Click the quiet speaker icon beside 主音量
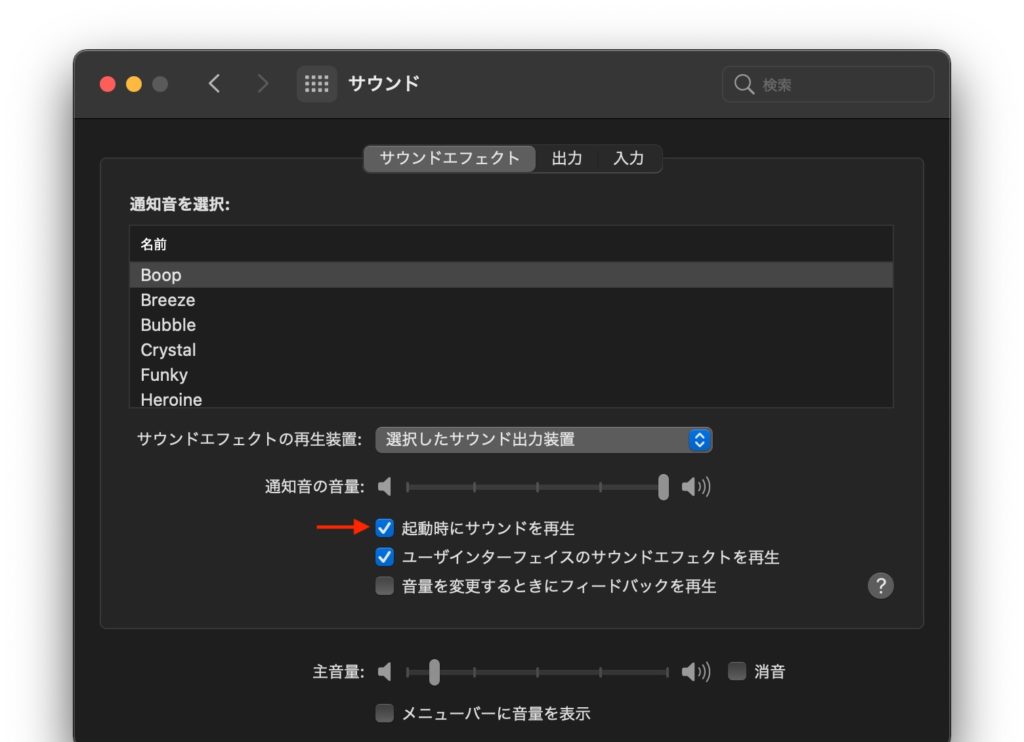Viewport: 1024px width, 742px height. click(385, 672)
